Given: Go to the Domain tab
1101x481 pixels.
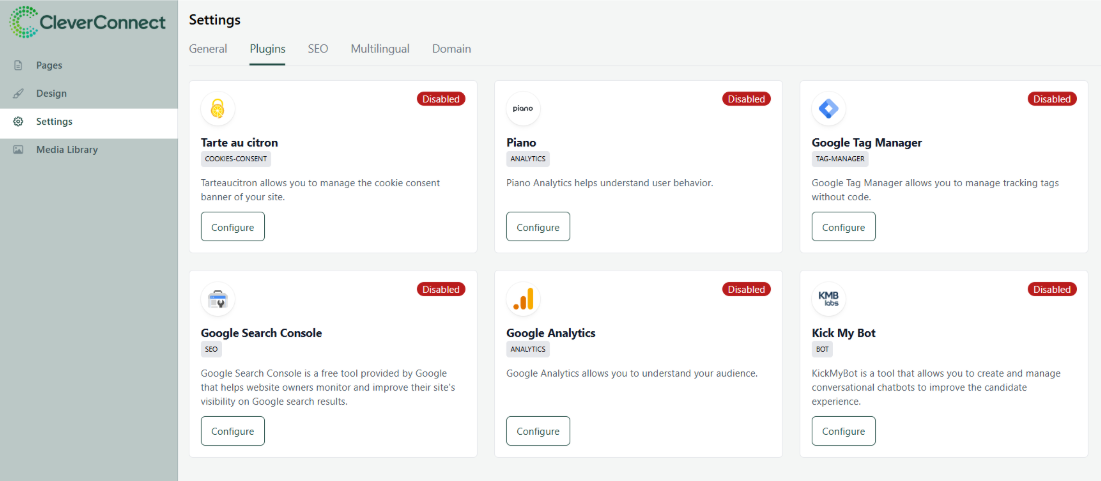Looking at the screenshot, I should pyautogui.click(x=451, y=49).
